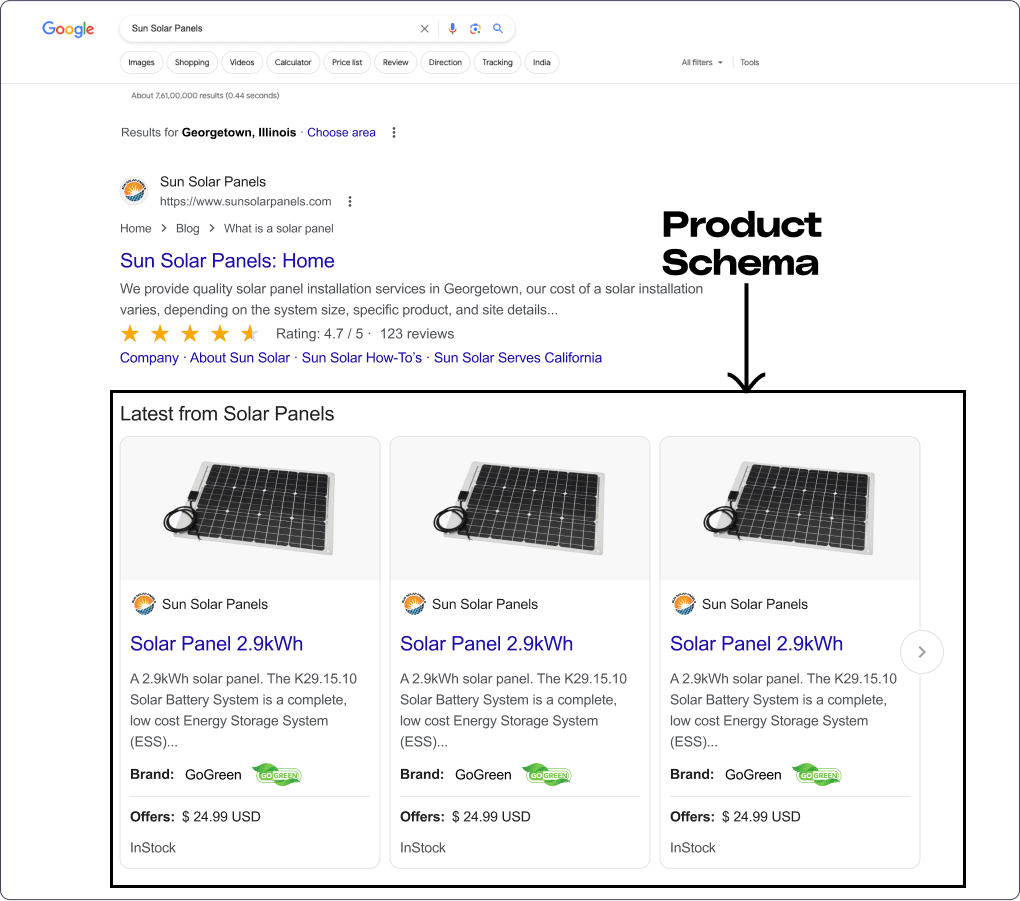1020x901 pixels.
Task: Open the Tools options
Action: click(749, 62)
